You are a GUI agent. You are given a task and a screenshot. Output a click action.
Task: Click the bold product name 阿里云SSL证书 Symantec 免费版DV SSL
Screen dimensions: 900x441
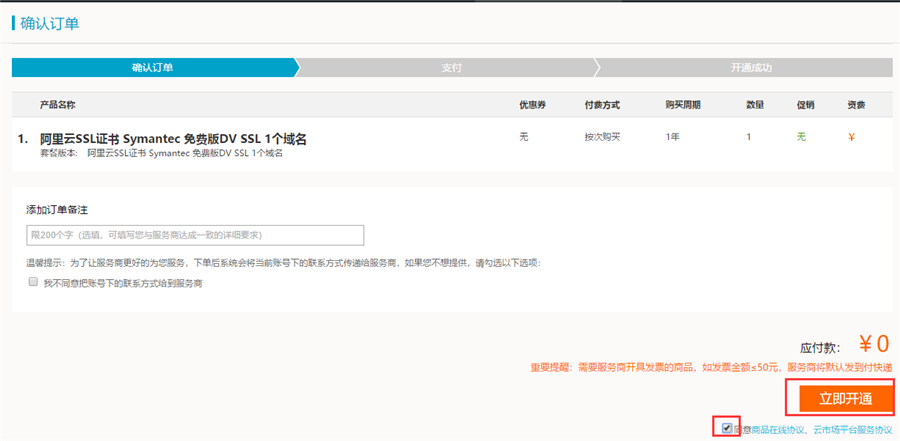point(172,138)
